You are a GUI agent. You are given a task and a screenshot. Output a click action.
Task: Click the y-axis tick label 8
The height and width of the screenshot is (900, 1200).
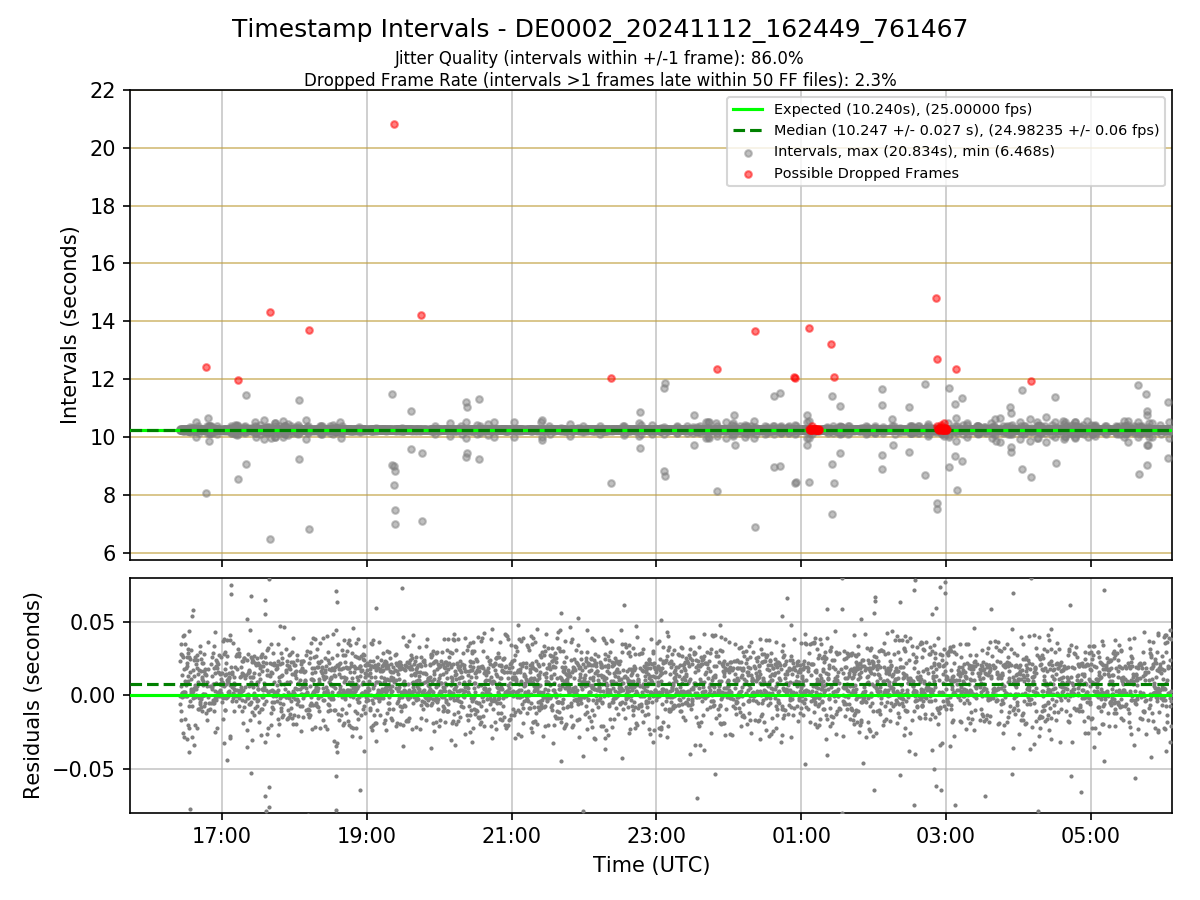tap(109, 495)
